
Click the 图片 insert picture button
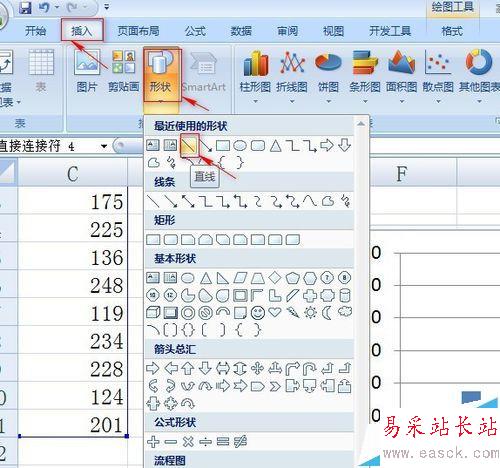[87, 71]
